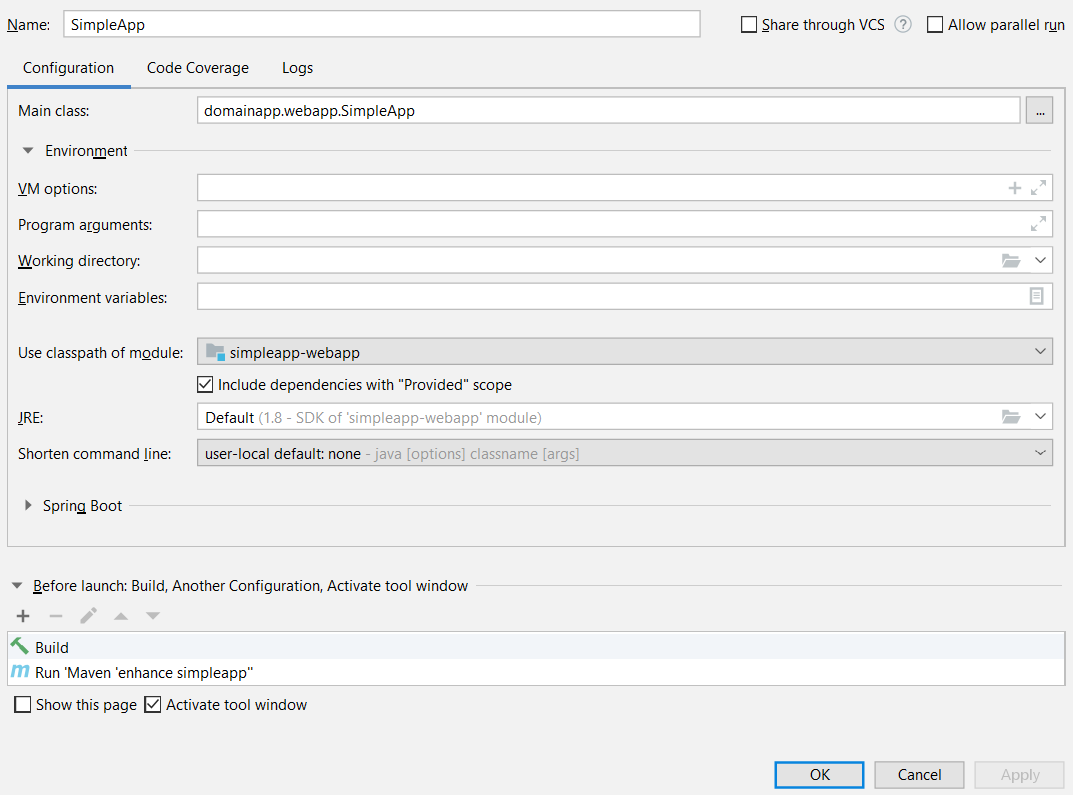Switch to the Code Coverage tab
The height and width of the screenshot is (795, 1073).
point(198,68)
